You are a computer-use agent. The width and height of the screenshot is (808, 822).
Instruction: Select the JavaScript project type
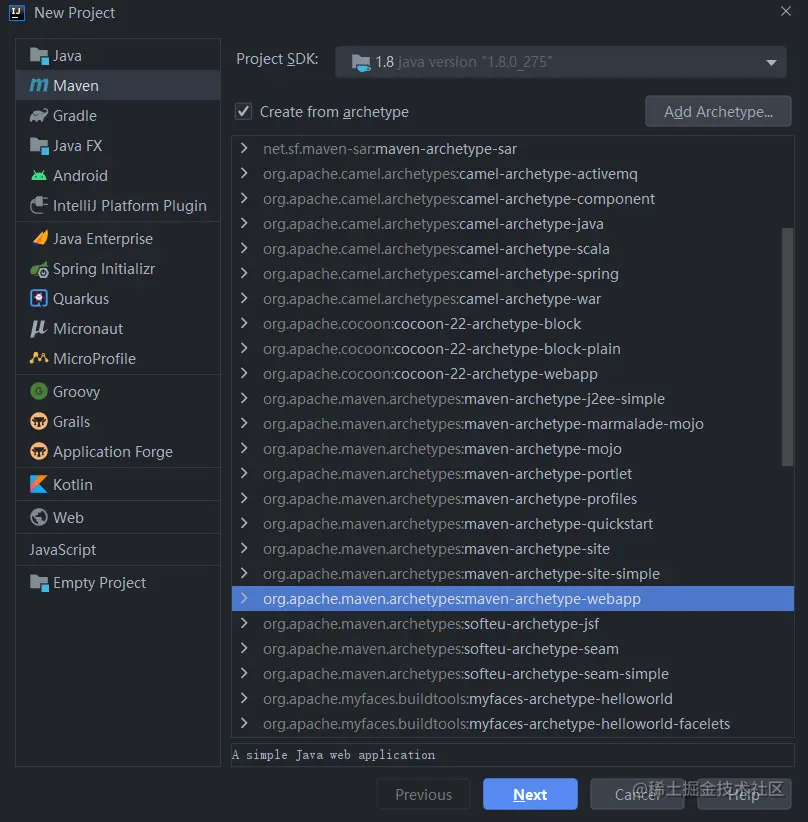tap(62, 549)
